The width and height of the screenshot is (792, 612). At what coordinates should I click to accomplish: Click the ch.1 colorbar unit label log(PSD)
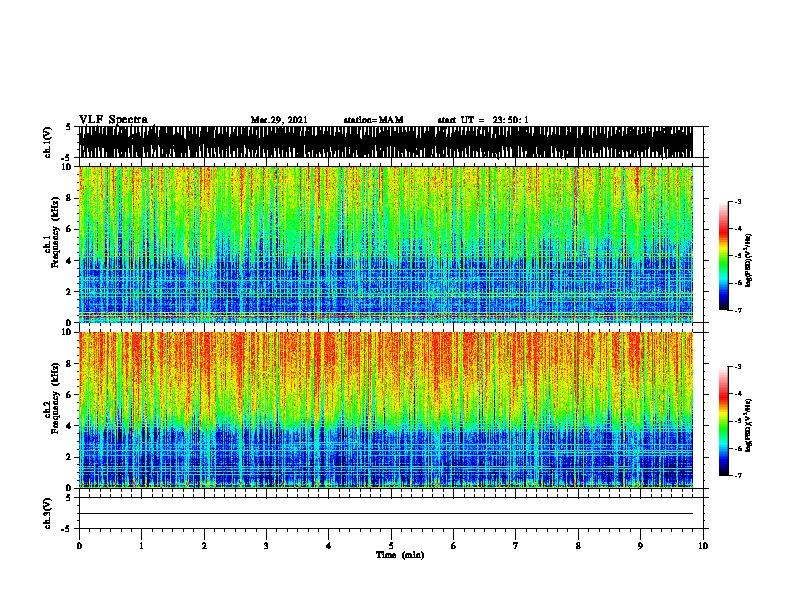click(748, 260)
